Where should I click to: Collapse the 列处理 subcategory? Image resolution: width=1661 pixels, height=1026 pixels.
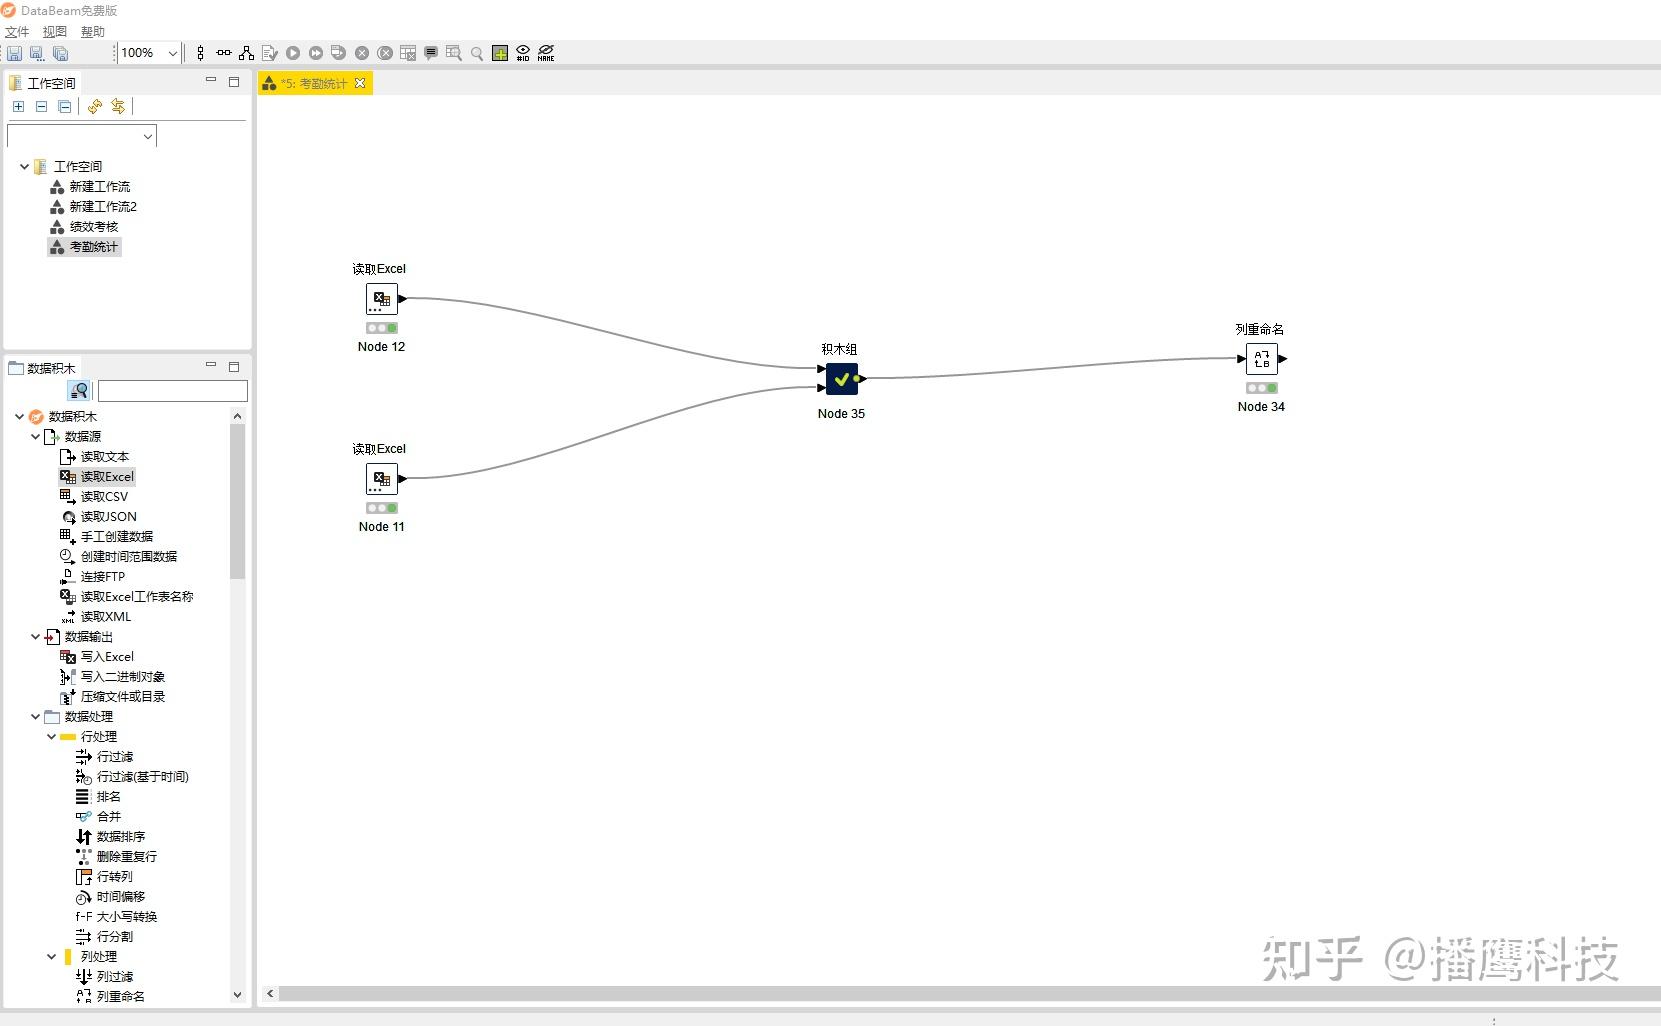(x=52, y=957)
